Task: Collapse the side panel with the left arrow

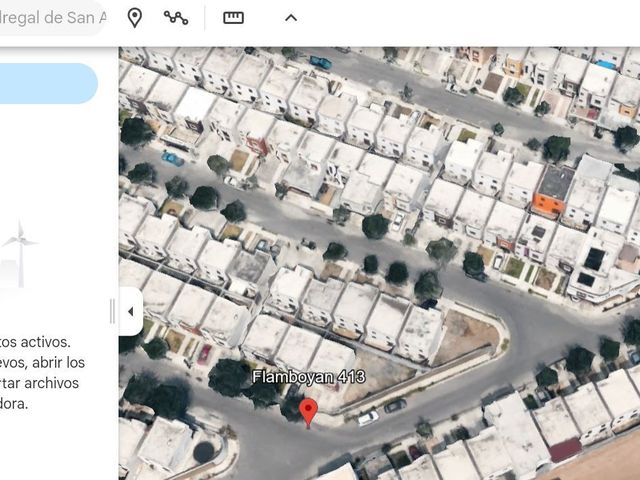Action: point(131,312)
